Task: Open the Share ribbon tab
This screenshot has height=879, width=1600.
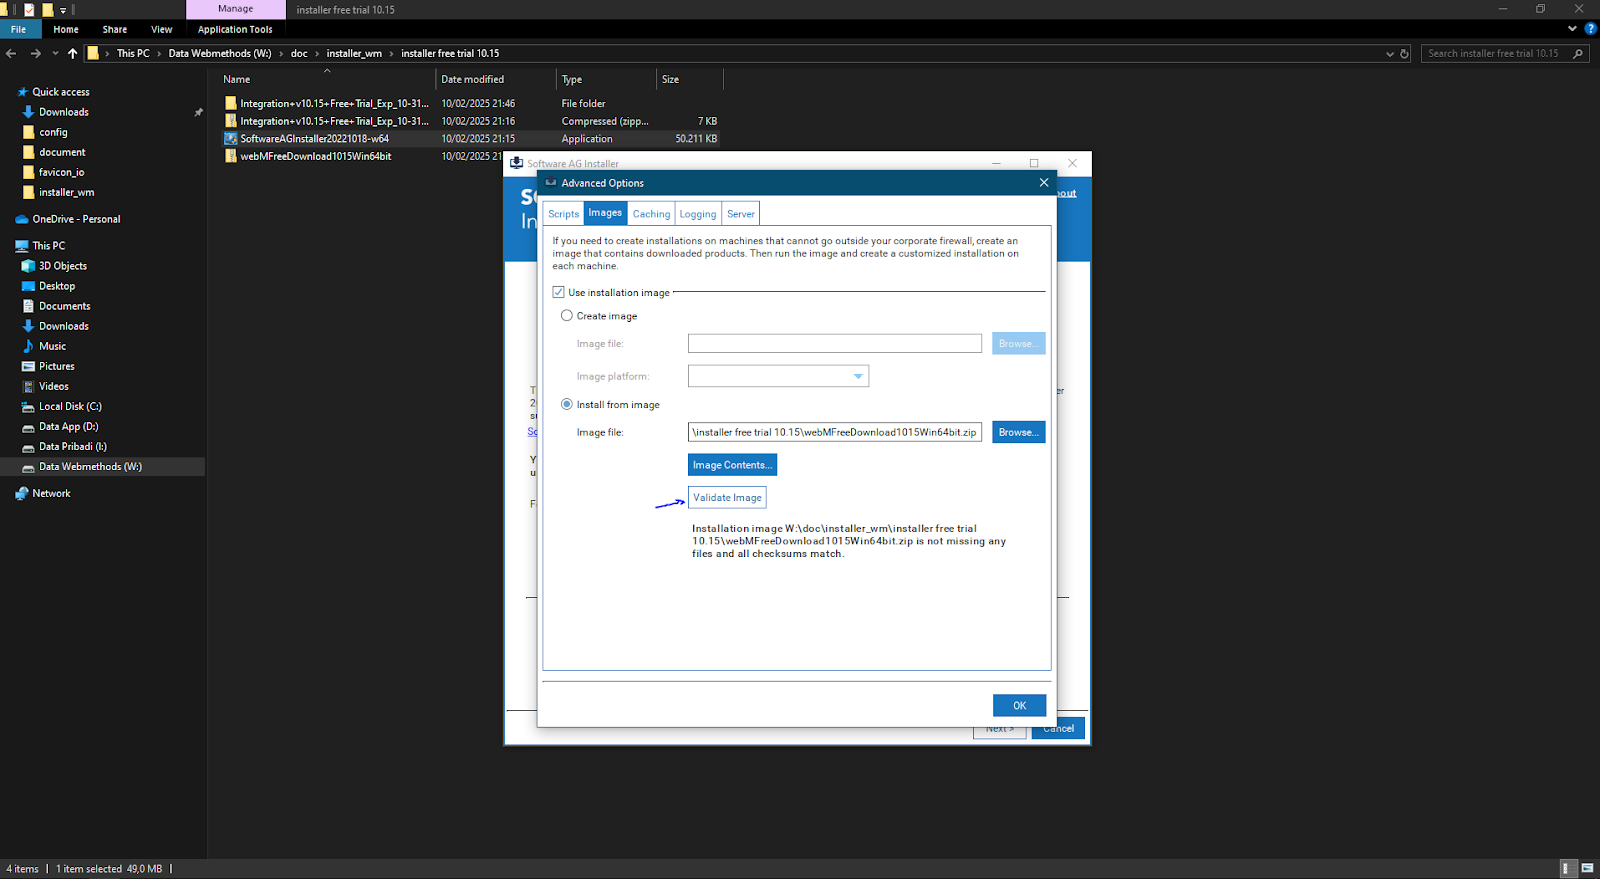Action: [x=115, y=29]
